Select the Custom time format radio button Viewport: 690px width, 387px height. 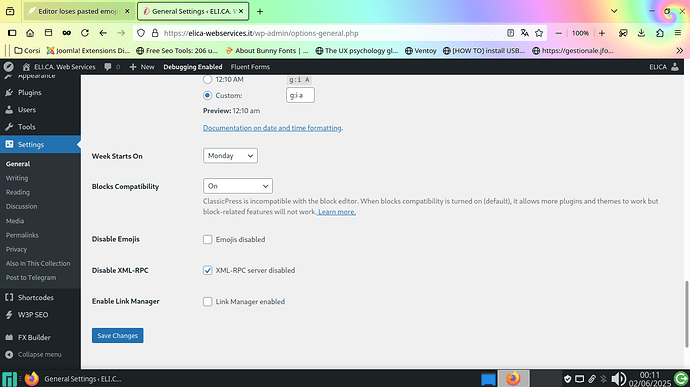coord(207,95)
